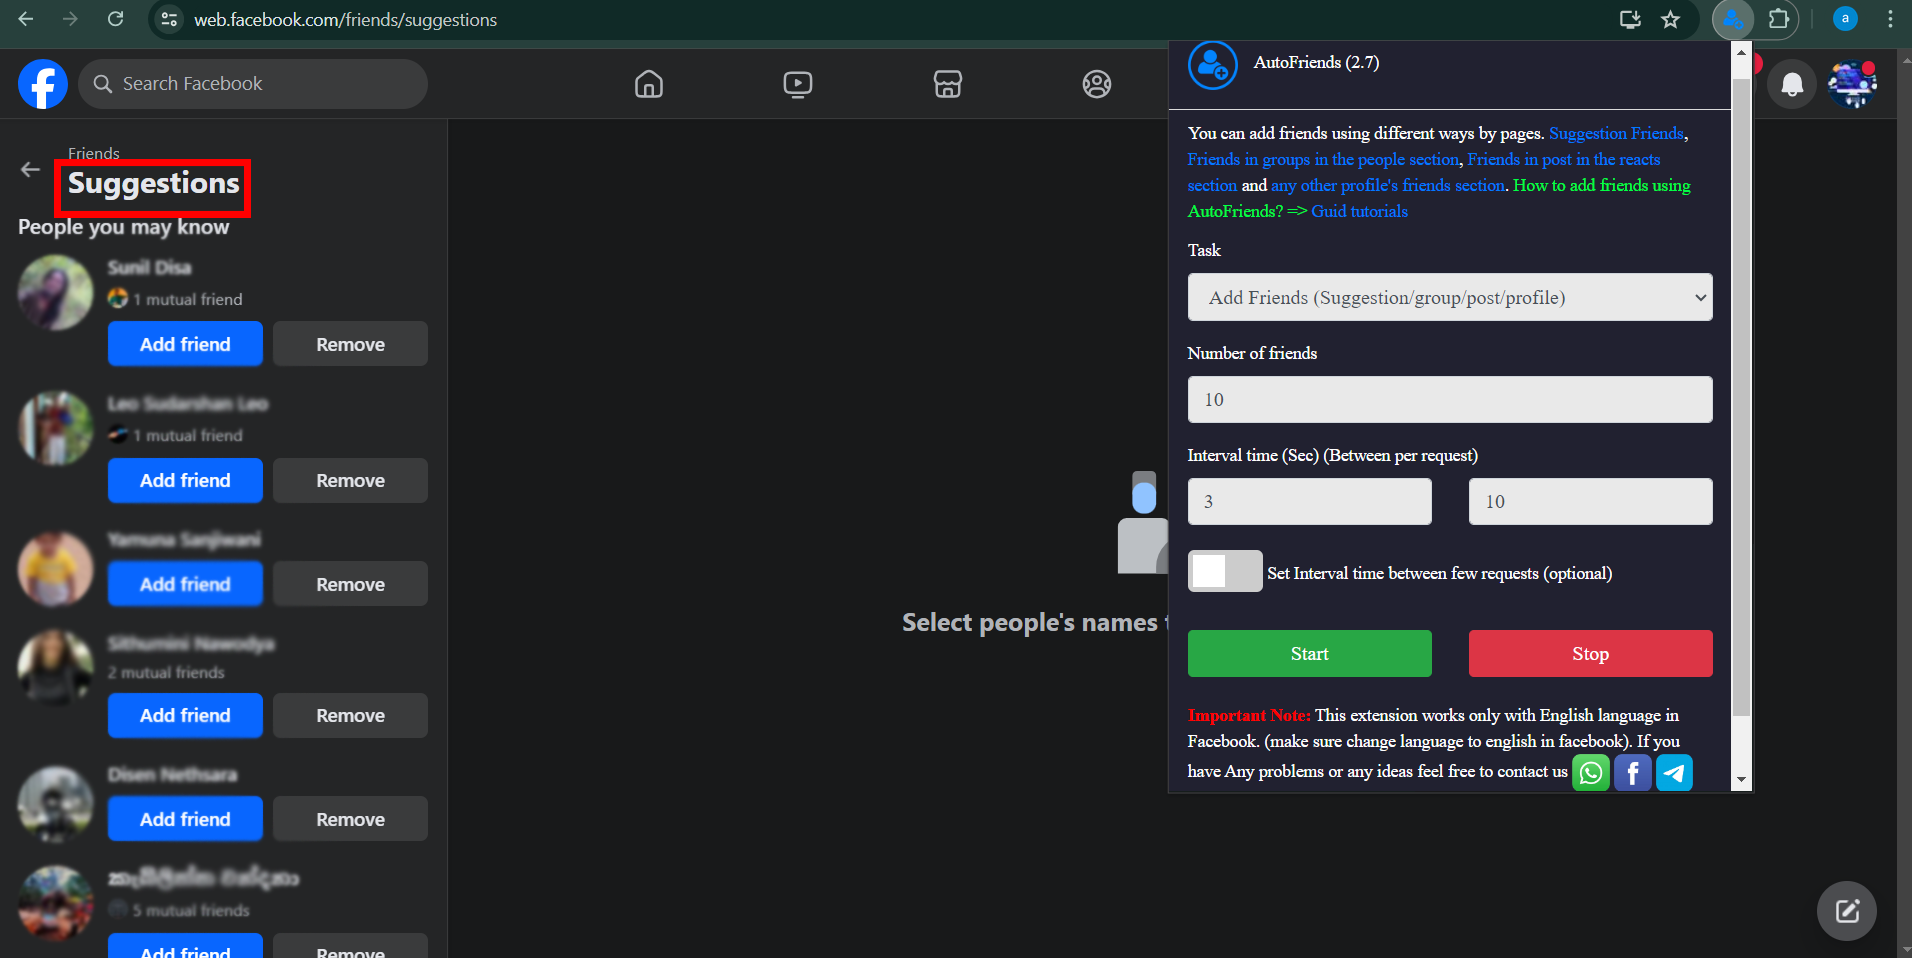
Task: Open the notifications bell
Action: 1791,84
